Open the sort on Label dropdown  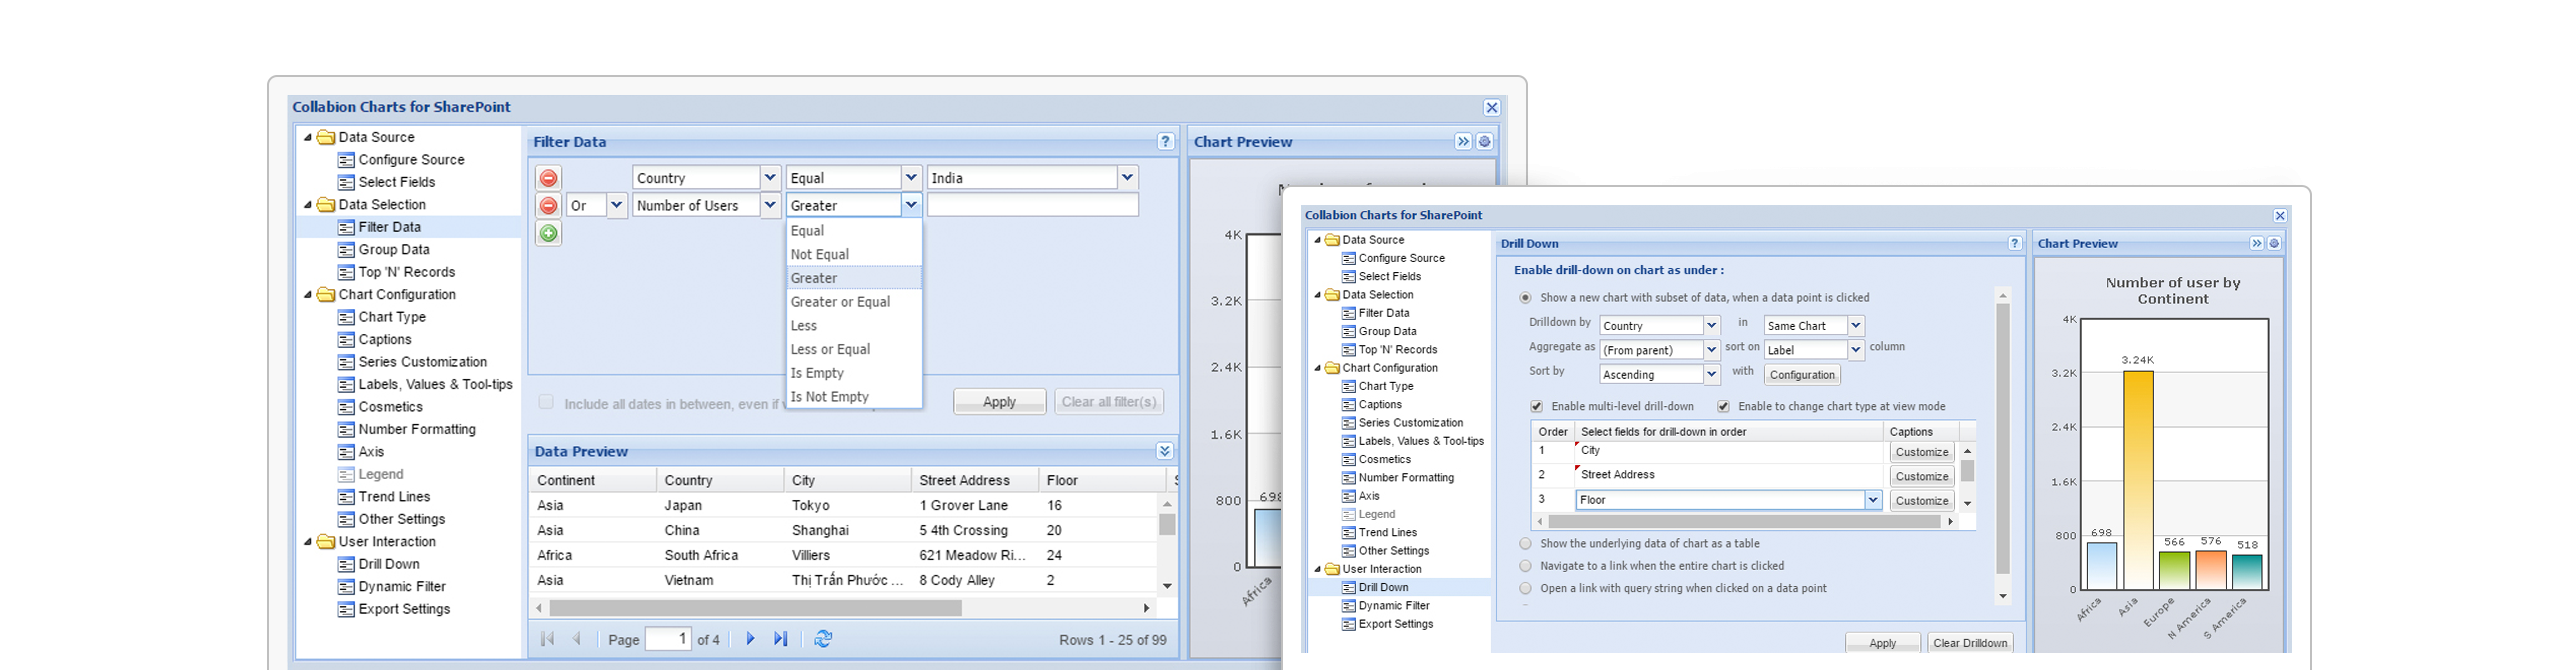pyautogui.click(x=1856, y=350)
